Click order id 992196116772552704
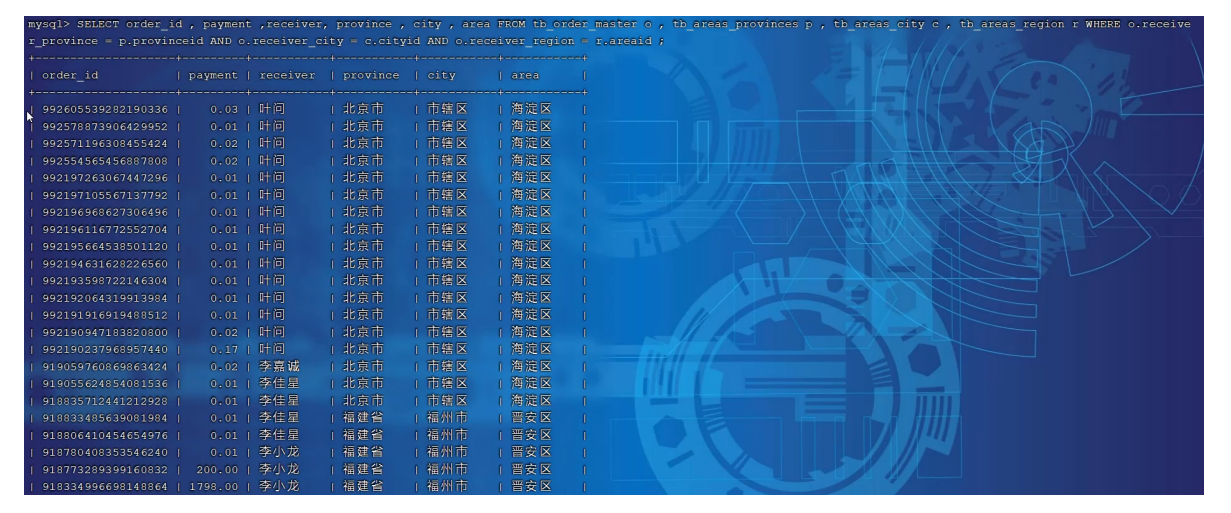1231x513 pixels. point(106,229)
